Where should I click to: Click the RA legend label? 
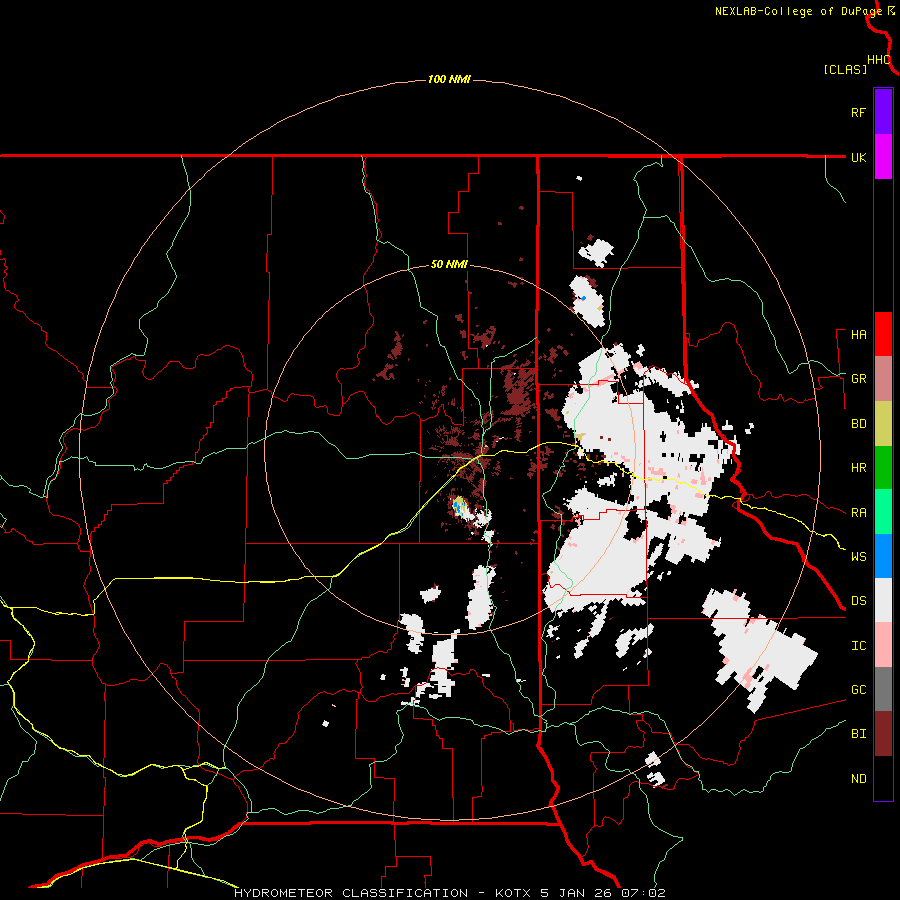click(859, 513)
